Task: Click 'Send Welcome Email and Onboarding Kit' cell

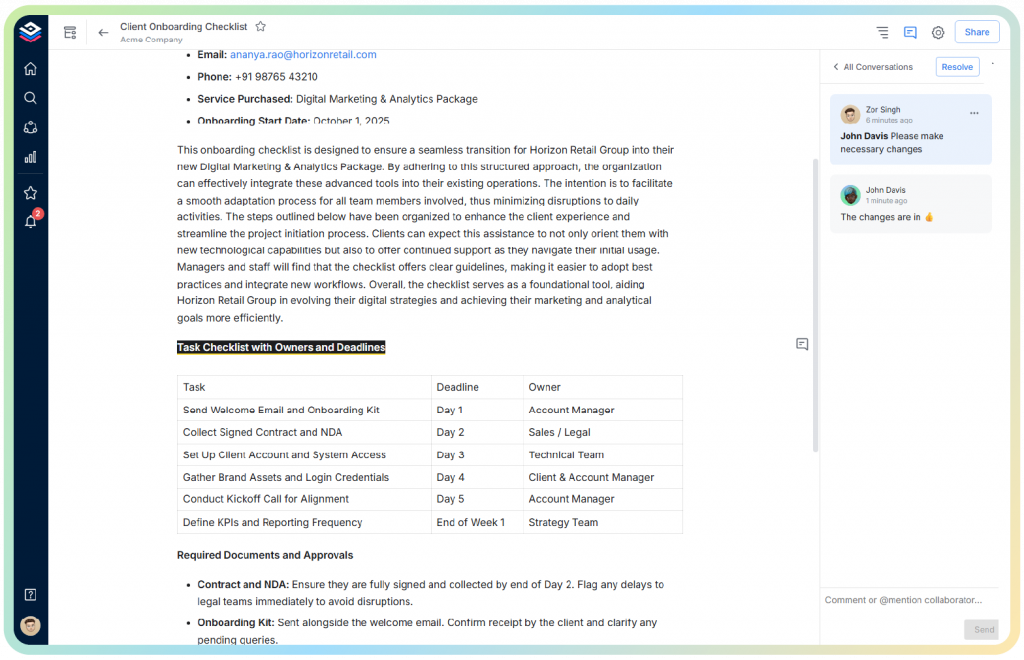Action: [304, 410]
